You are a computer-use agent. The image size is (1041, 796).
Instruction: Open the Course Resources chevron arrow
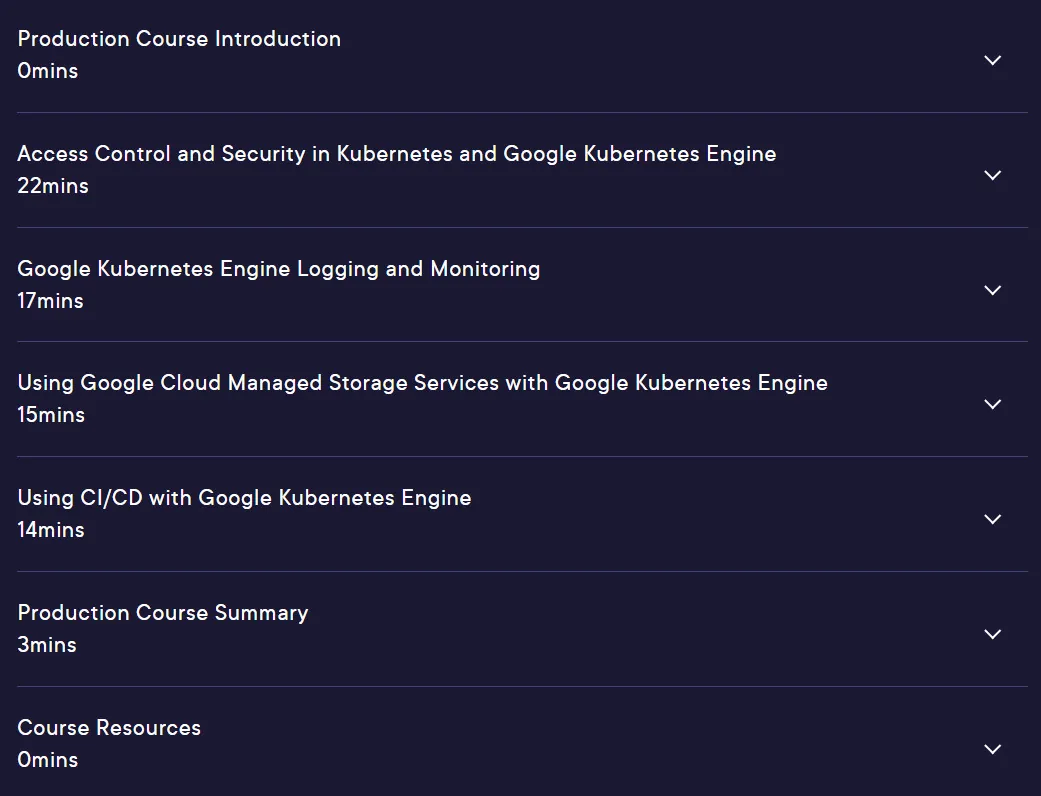click(x=993, y=749)
